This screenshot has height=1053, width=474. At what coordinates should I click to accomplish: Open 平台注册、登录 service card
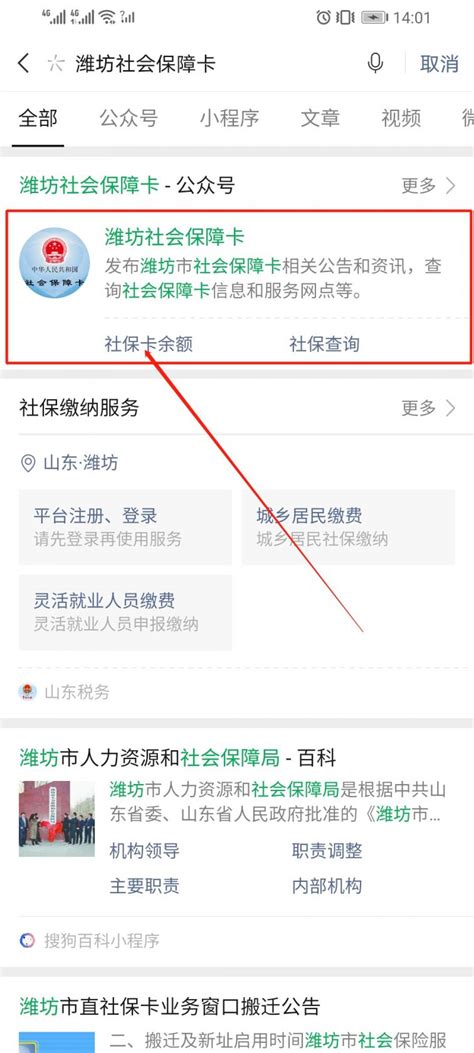pos(126,526)
